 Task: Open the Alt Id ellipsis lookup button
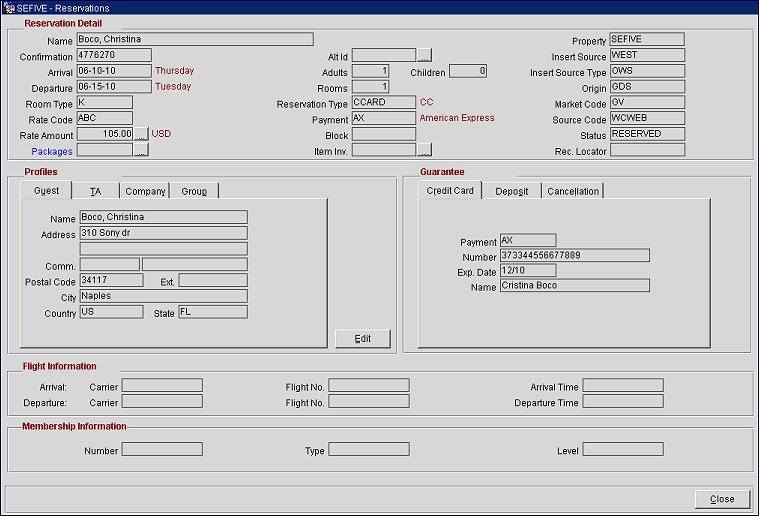pos(424,56)
